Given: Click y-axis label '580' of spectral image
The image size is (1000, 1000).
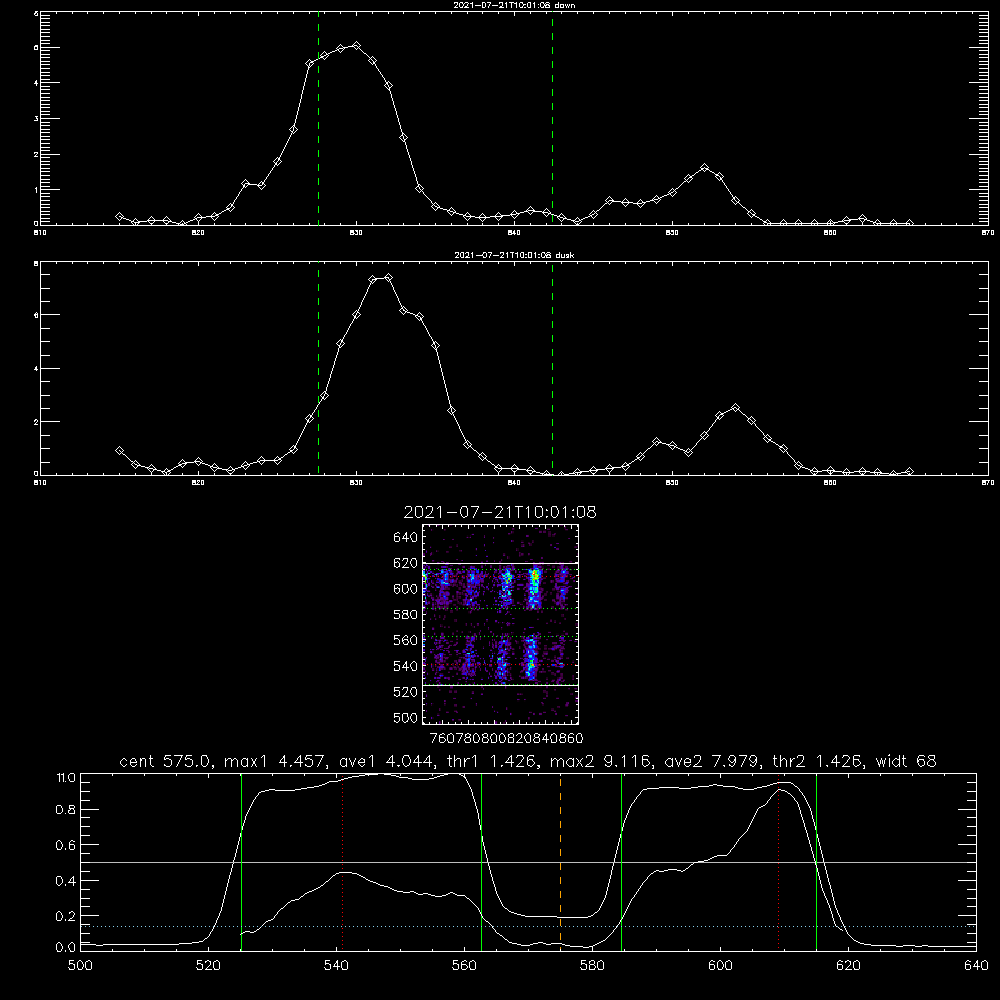Looking at the screenshot, I should coord(405,615).
